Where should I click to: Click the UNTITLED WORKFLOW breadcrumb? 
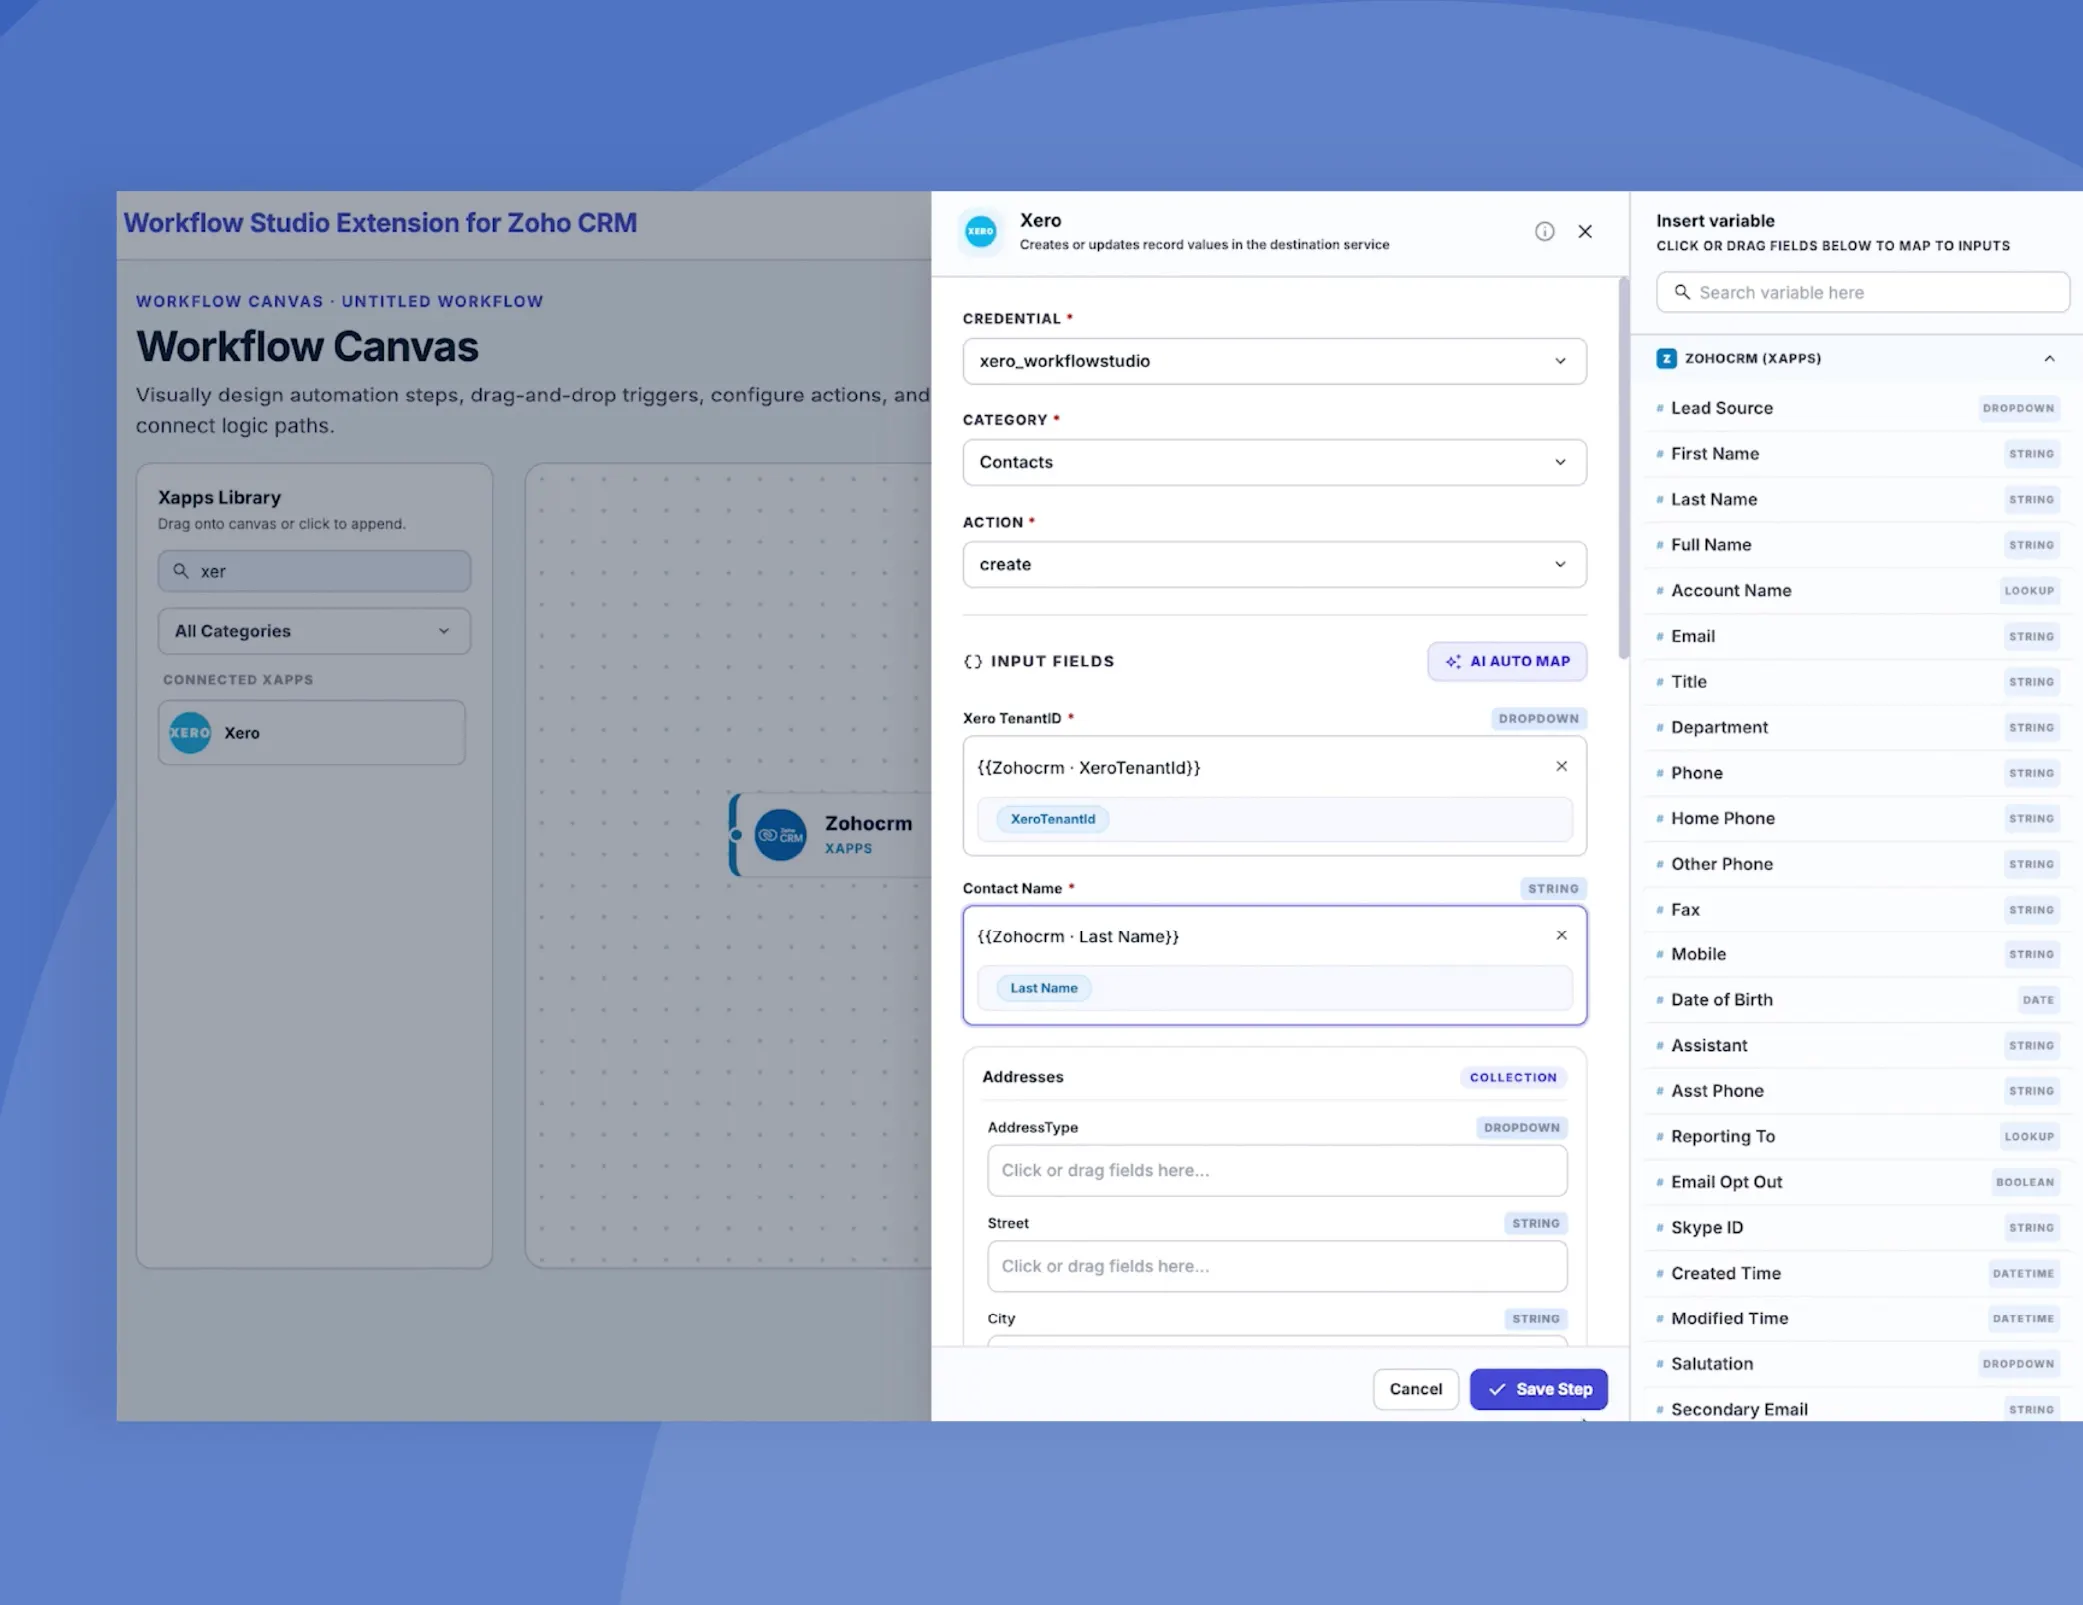[x=442, y=301]
